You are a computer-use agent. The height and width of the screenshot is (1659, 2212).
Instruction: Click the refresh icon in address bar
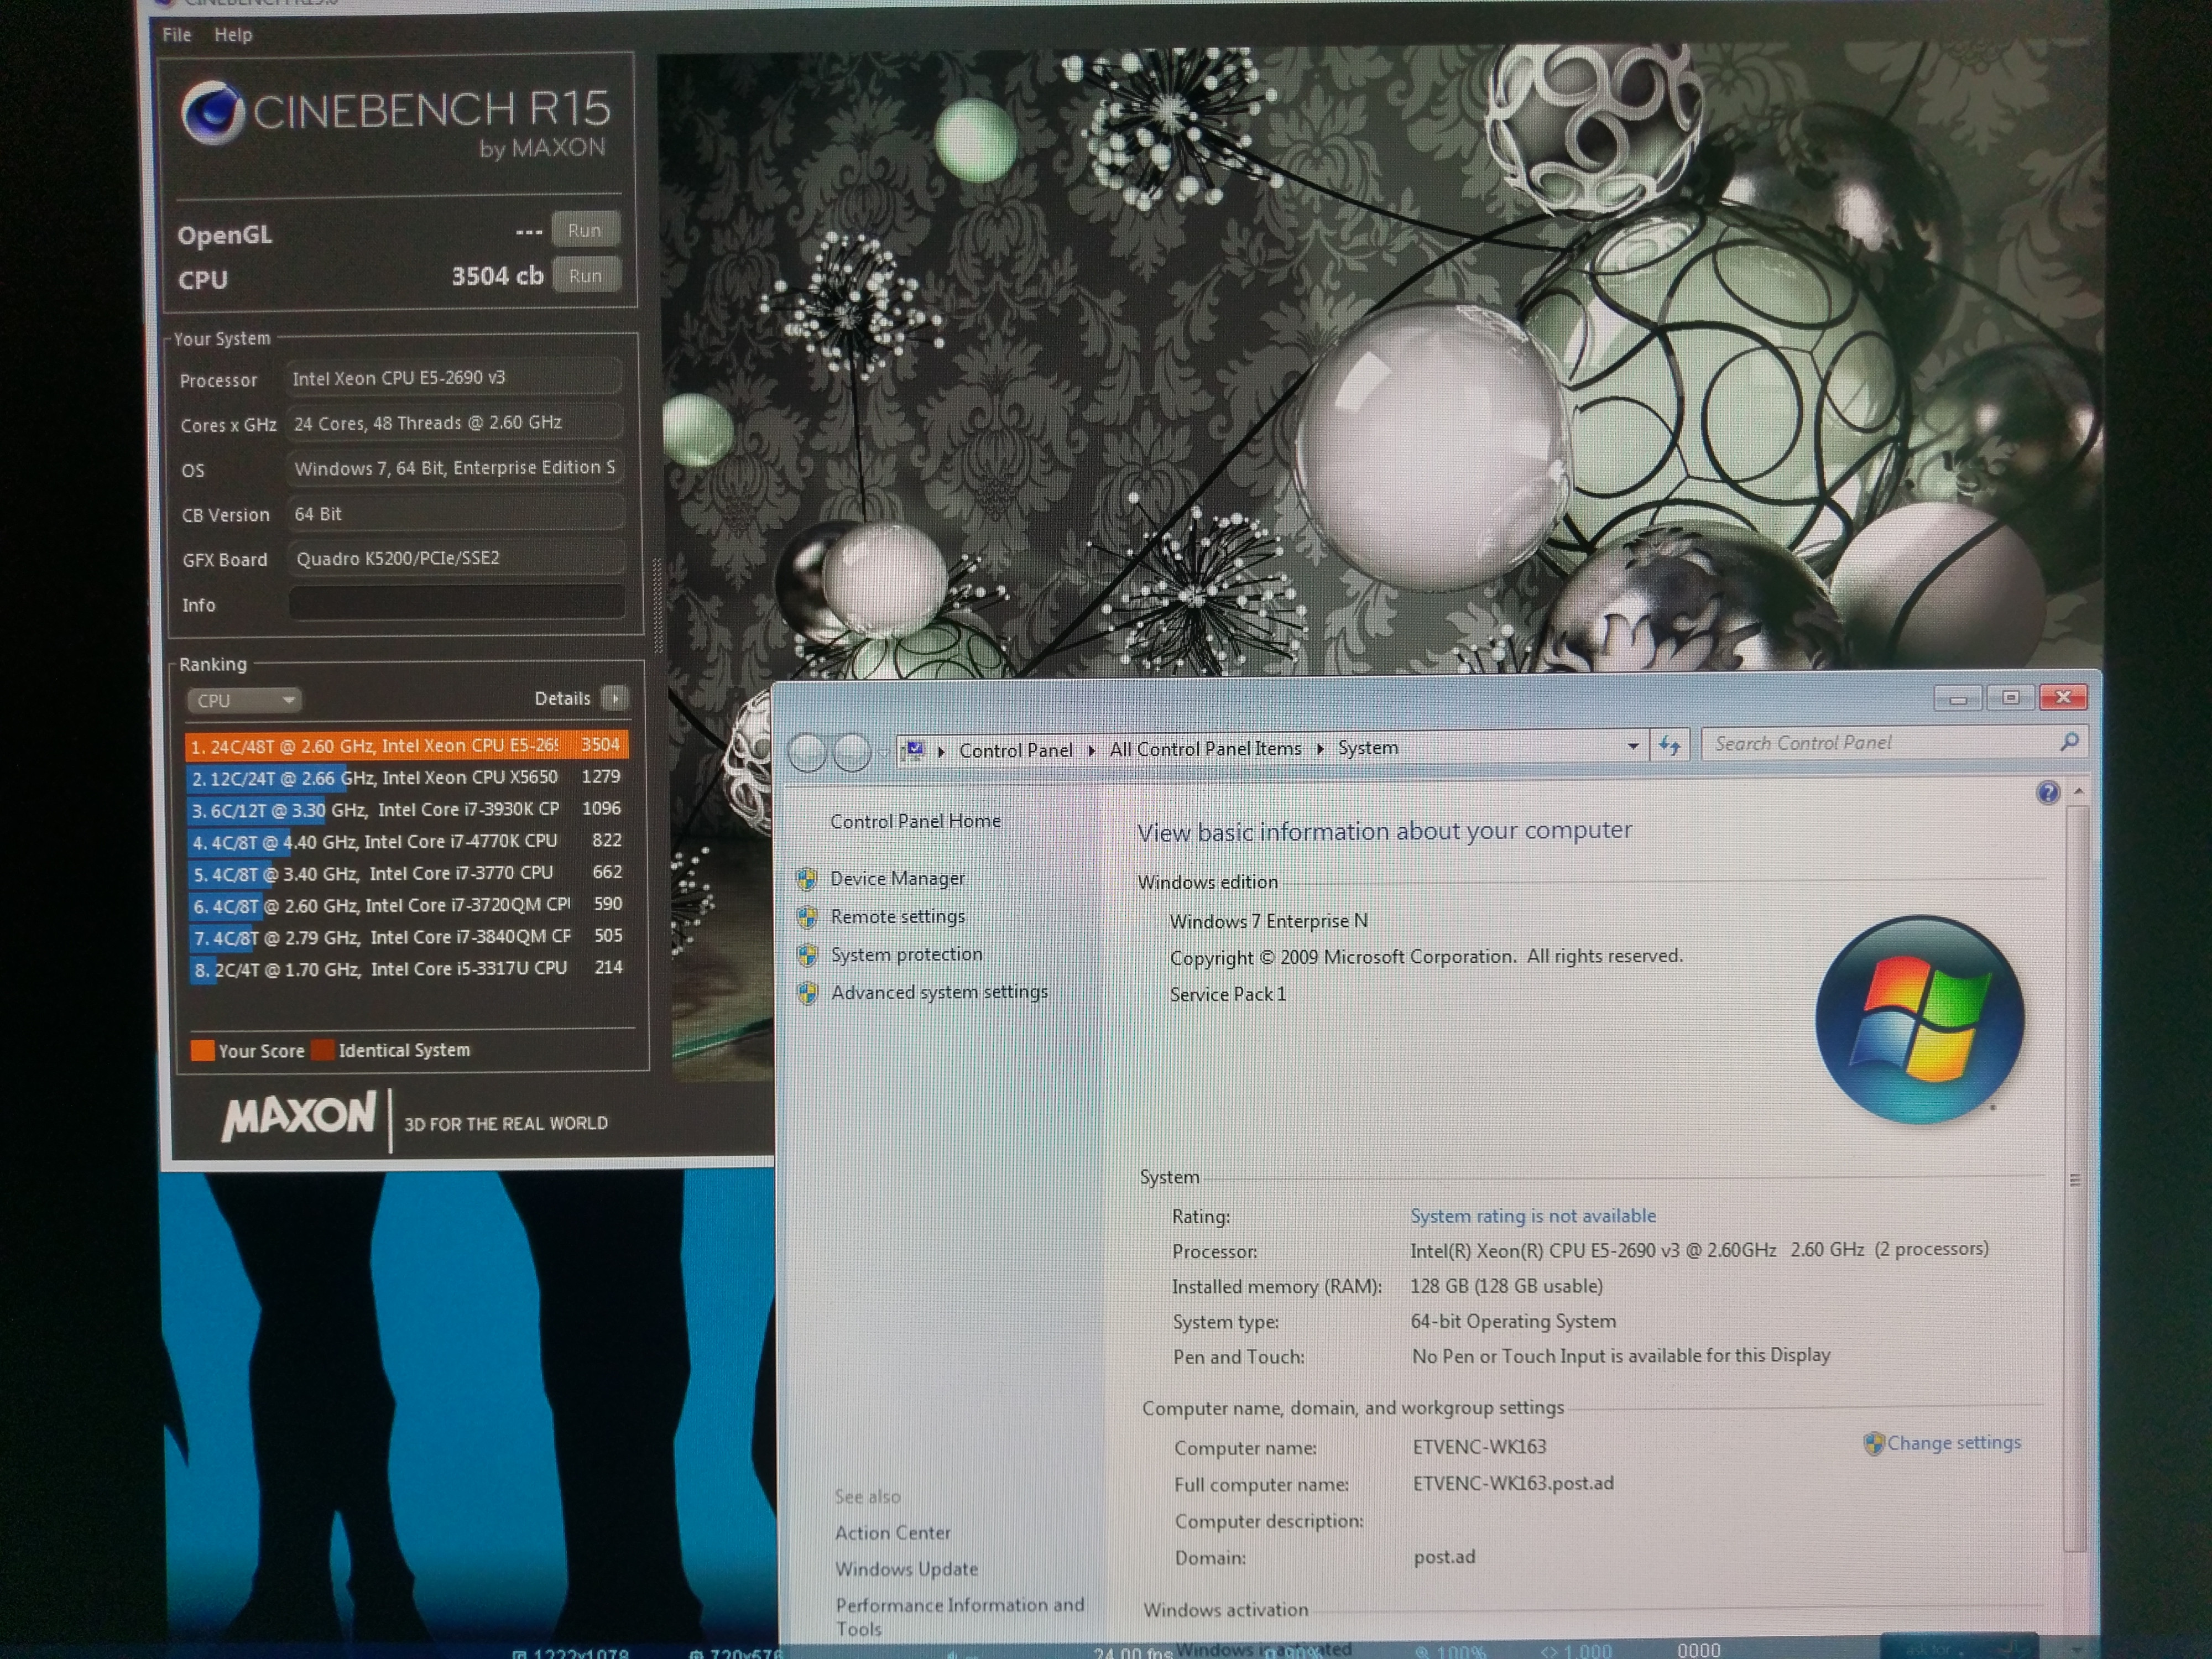1669,746
